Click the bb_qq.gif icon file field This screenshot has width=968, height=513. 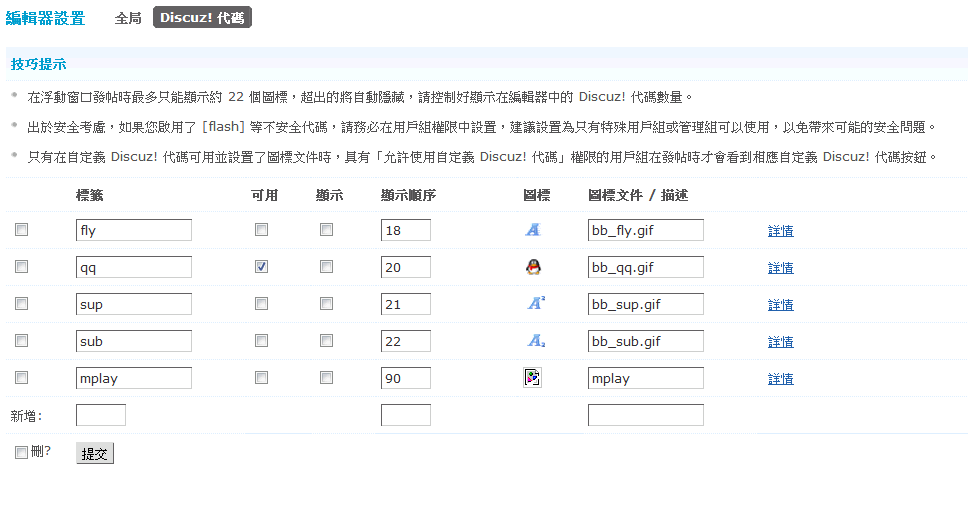pos(646,267)
